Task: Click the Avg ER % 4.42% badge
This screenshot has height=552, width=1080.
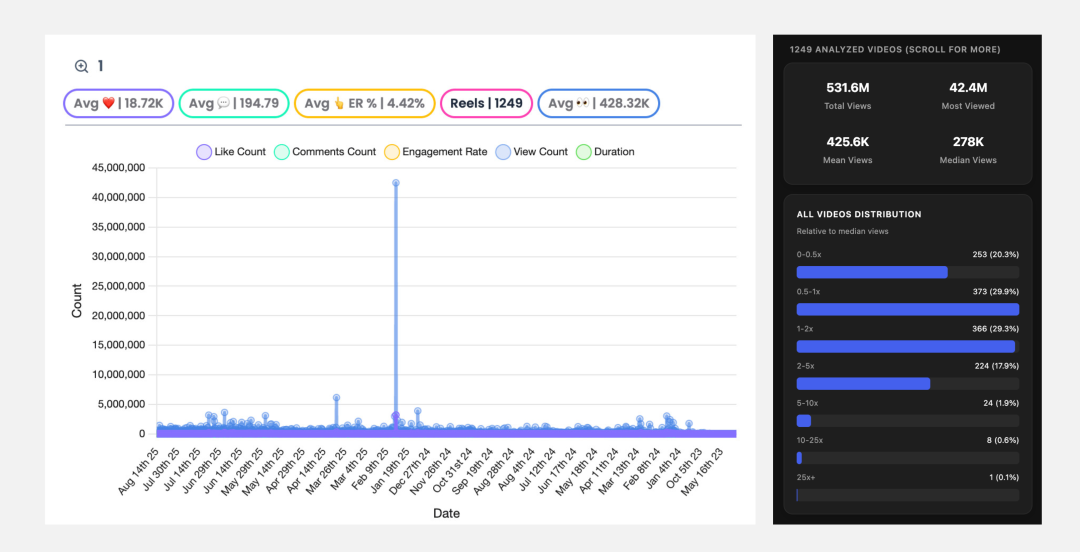Action: (365, 103)
